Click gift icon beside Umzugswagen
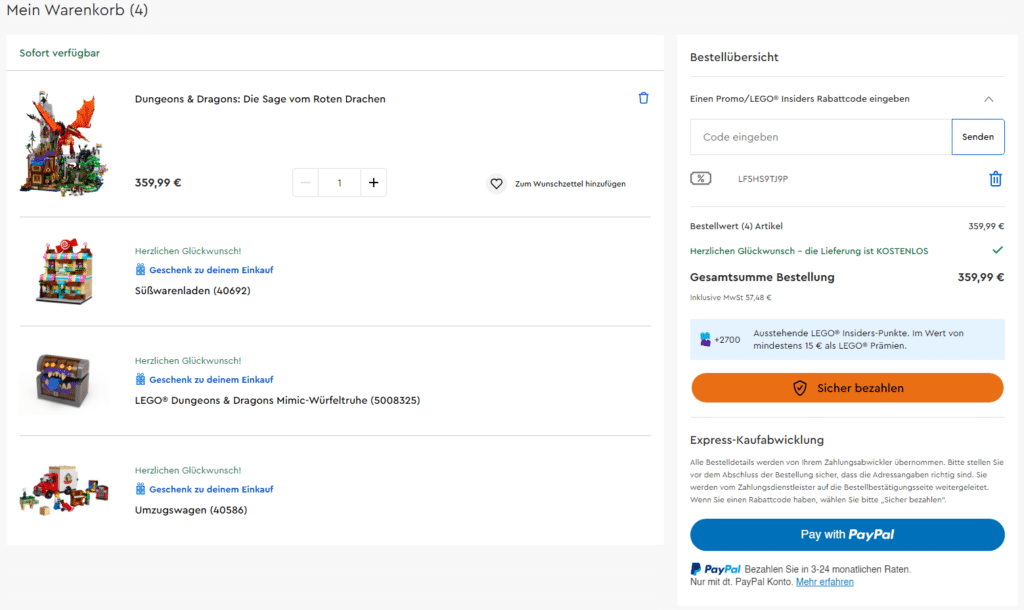1024x610 pixels. (140, 489)
